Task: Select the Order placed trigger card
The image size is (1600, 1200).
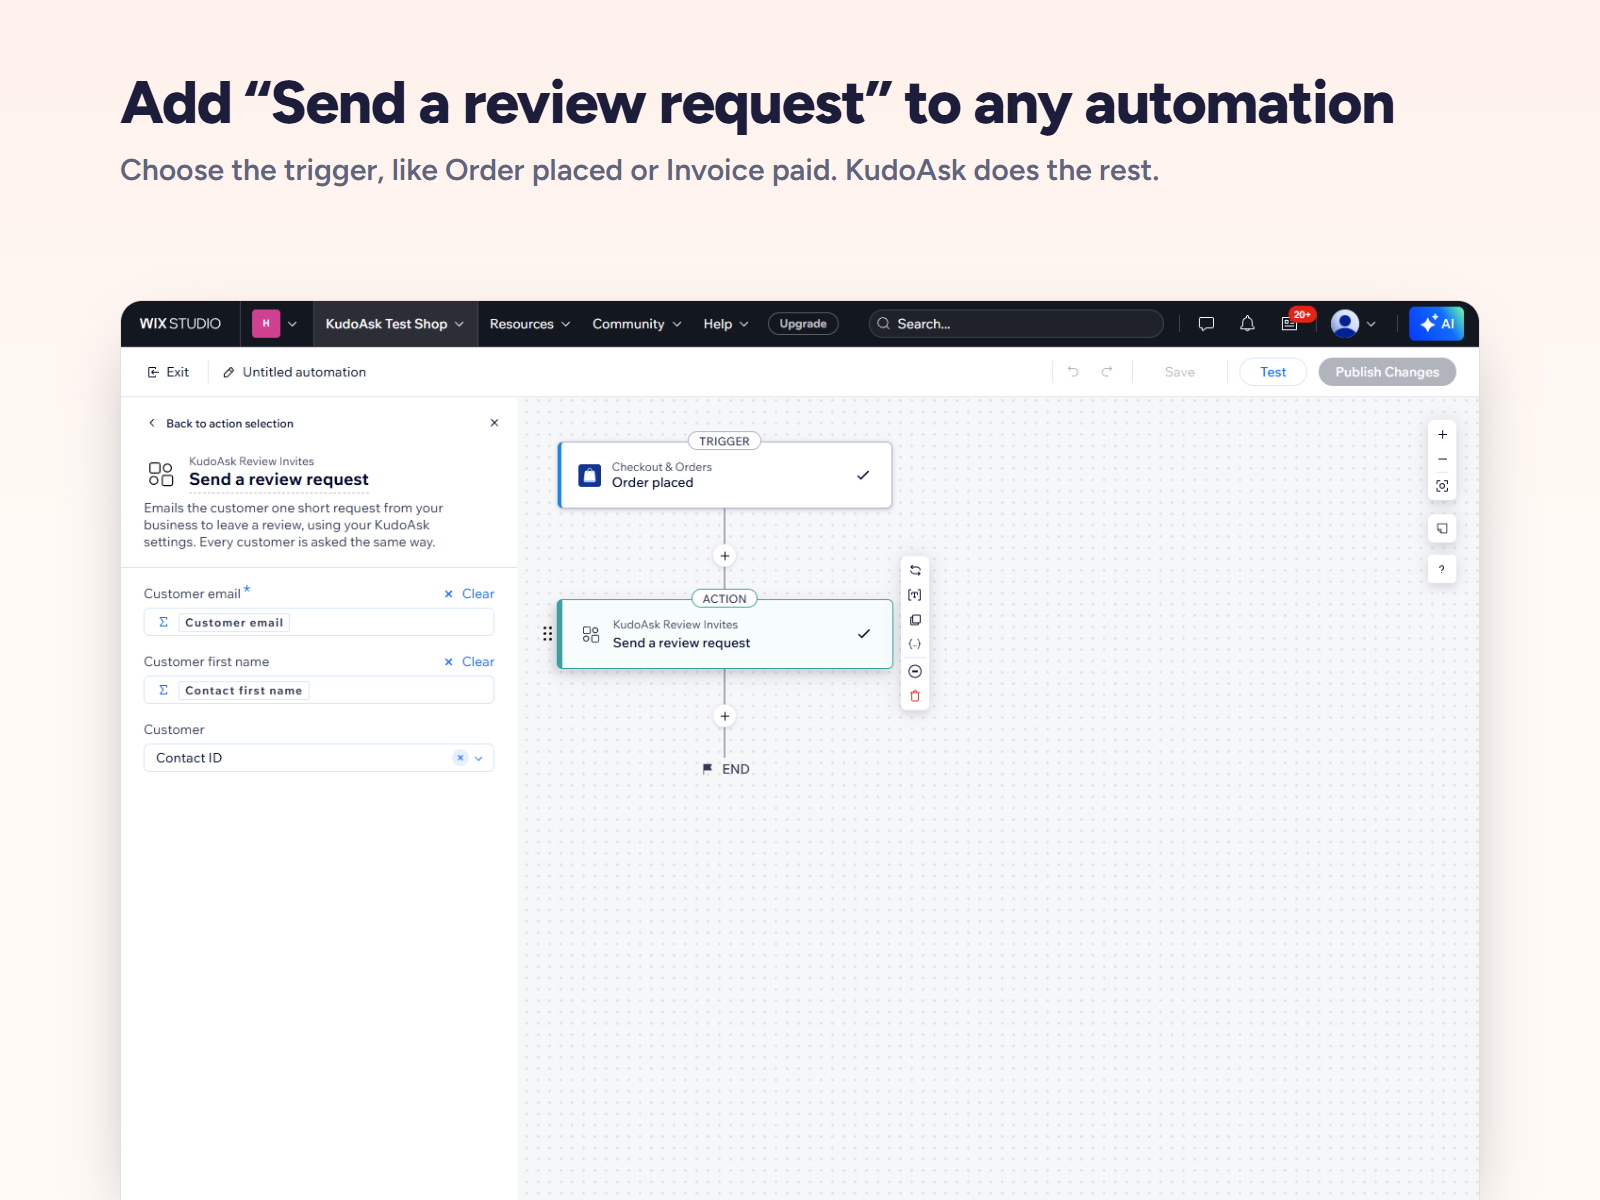Action: click(725, 475)
